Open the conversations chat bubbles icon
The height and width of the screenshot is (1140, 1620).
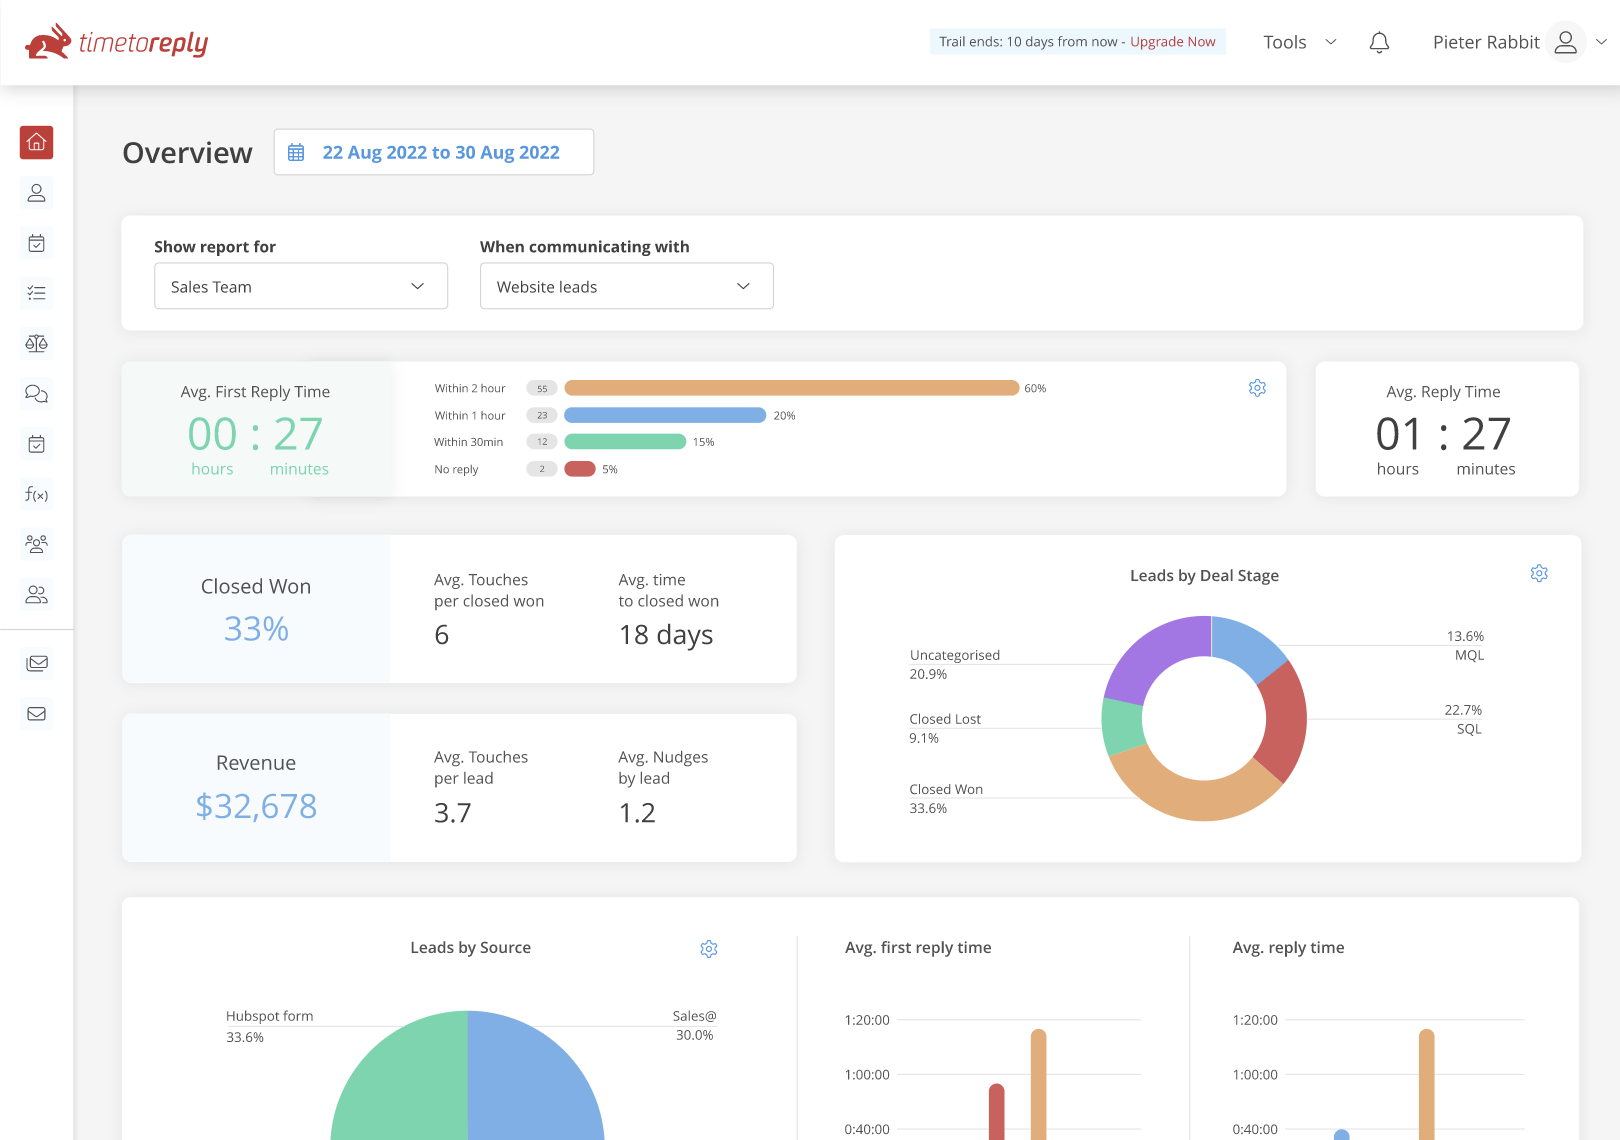[37, 394]
